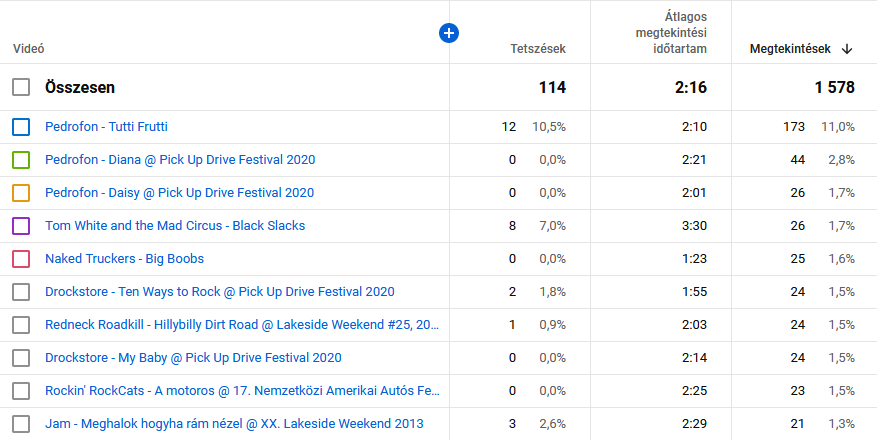Open Jam - Meghalok hogyha rám nézel link
Viewport: 877px width, 440px height.
point(230,424)
